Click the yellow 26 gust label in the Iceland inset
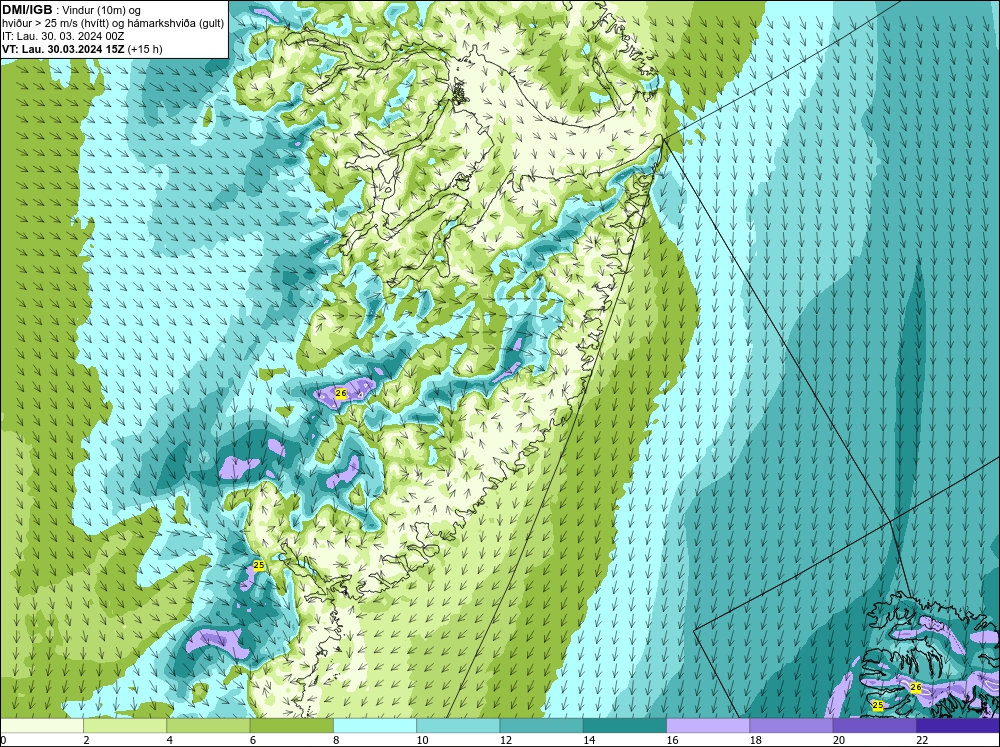The width and height of the screenshot is (1000, 747). tap(916, 687)
